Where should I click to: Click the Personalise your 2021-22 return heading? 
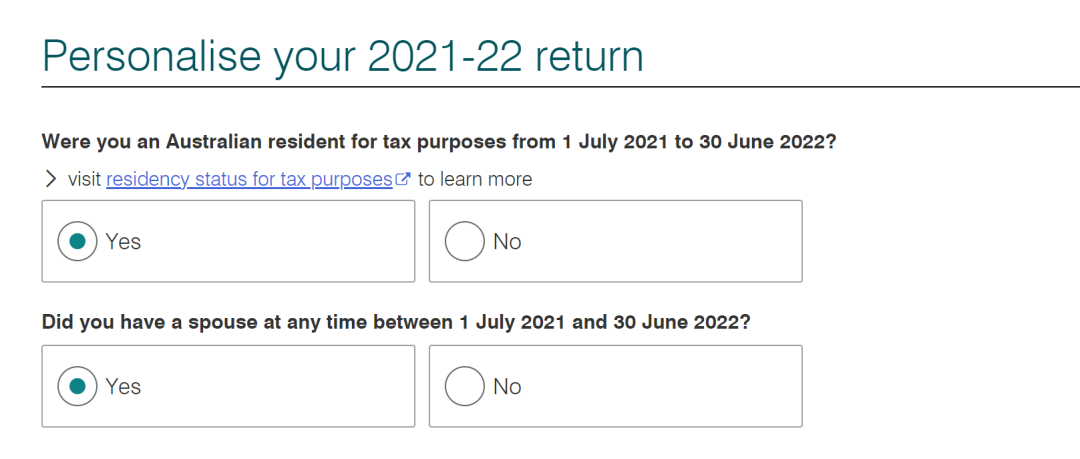coord(343,56)
